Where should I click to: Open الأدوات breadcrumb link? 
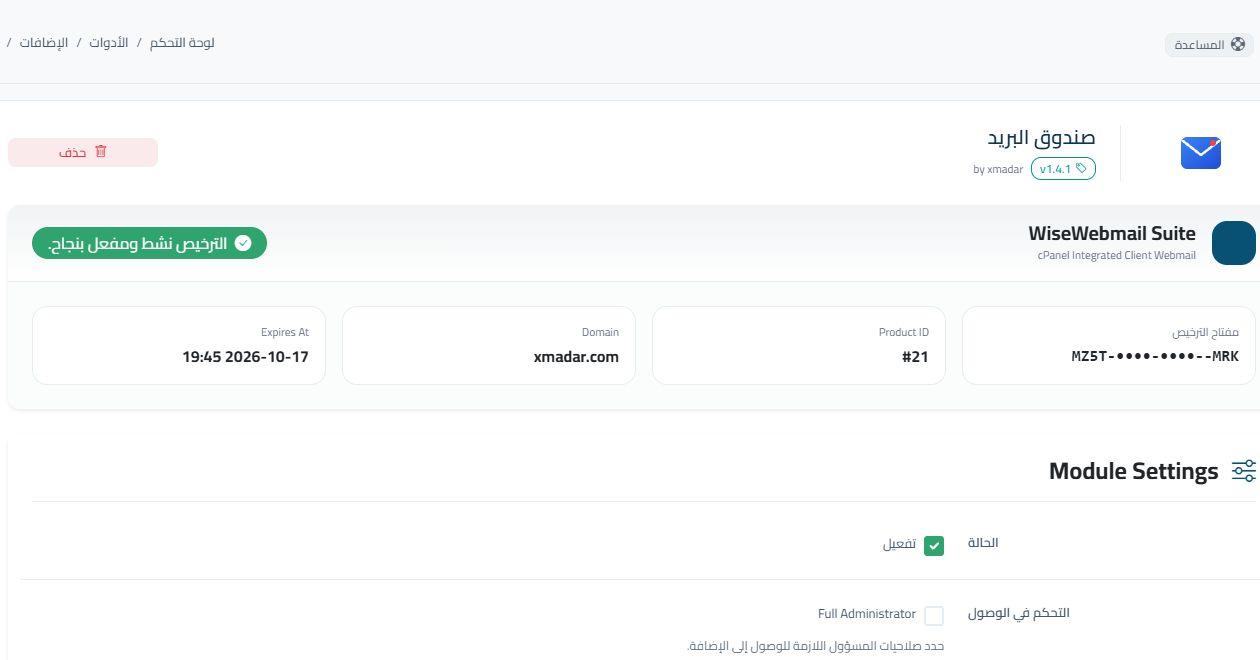click(108, 43)
